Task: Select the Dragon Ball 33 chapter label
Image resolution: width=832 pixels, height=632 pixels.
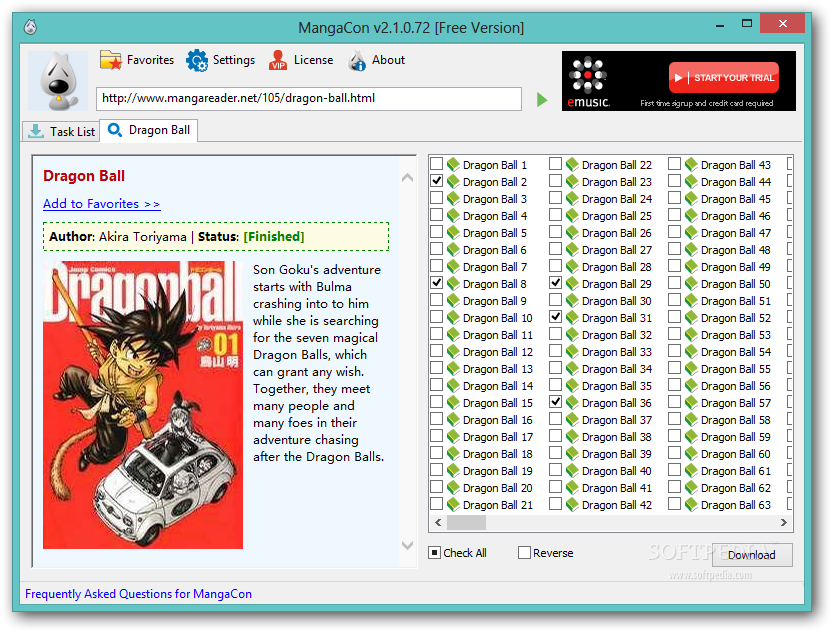Action: tap(617, 352)
